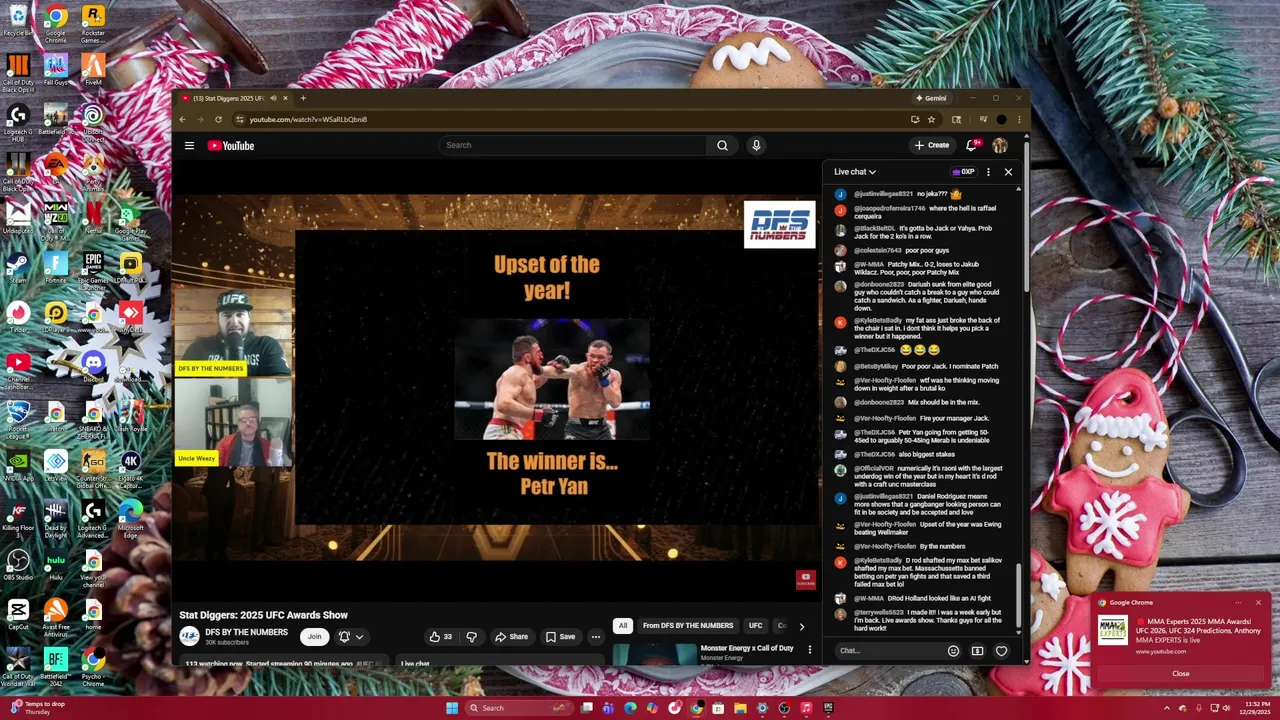Close the live chat panel
The height and width of the screenshot is (720, 1280).
click(x=1008, y=172)
